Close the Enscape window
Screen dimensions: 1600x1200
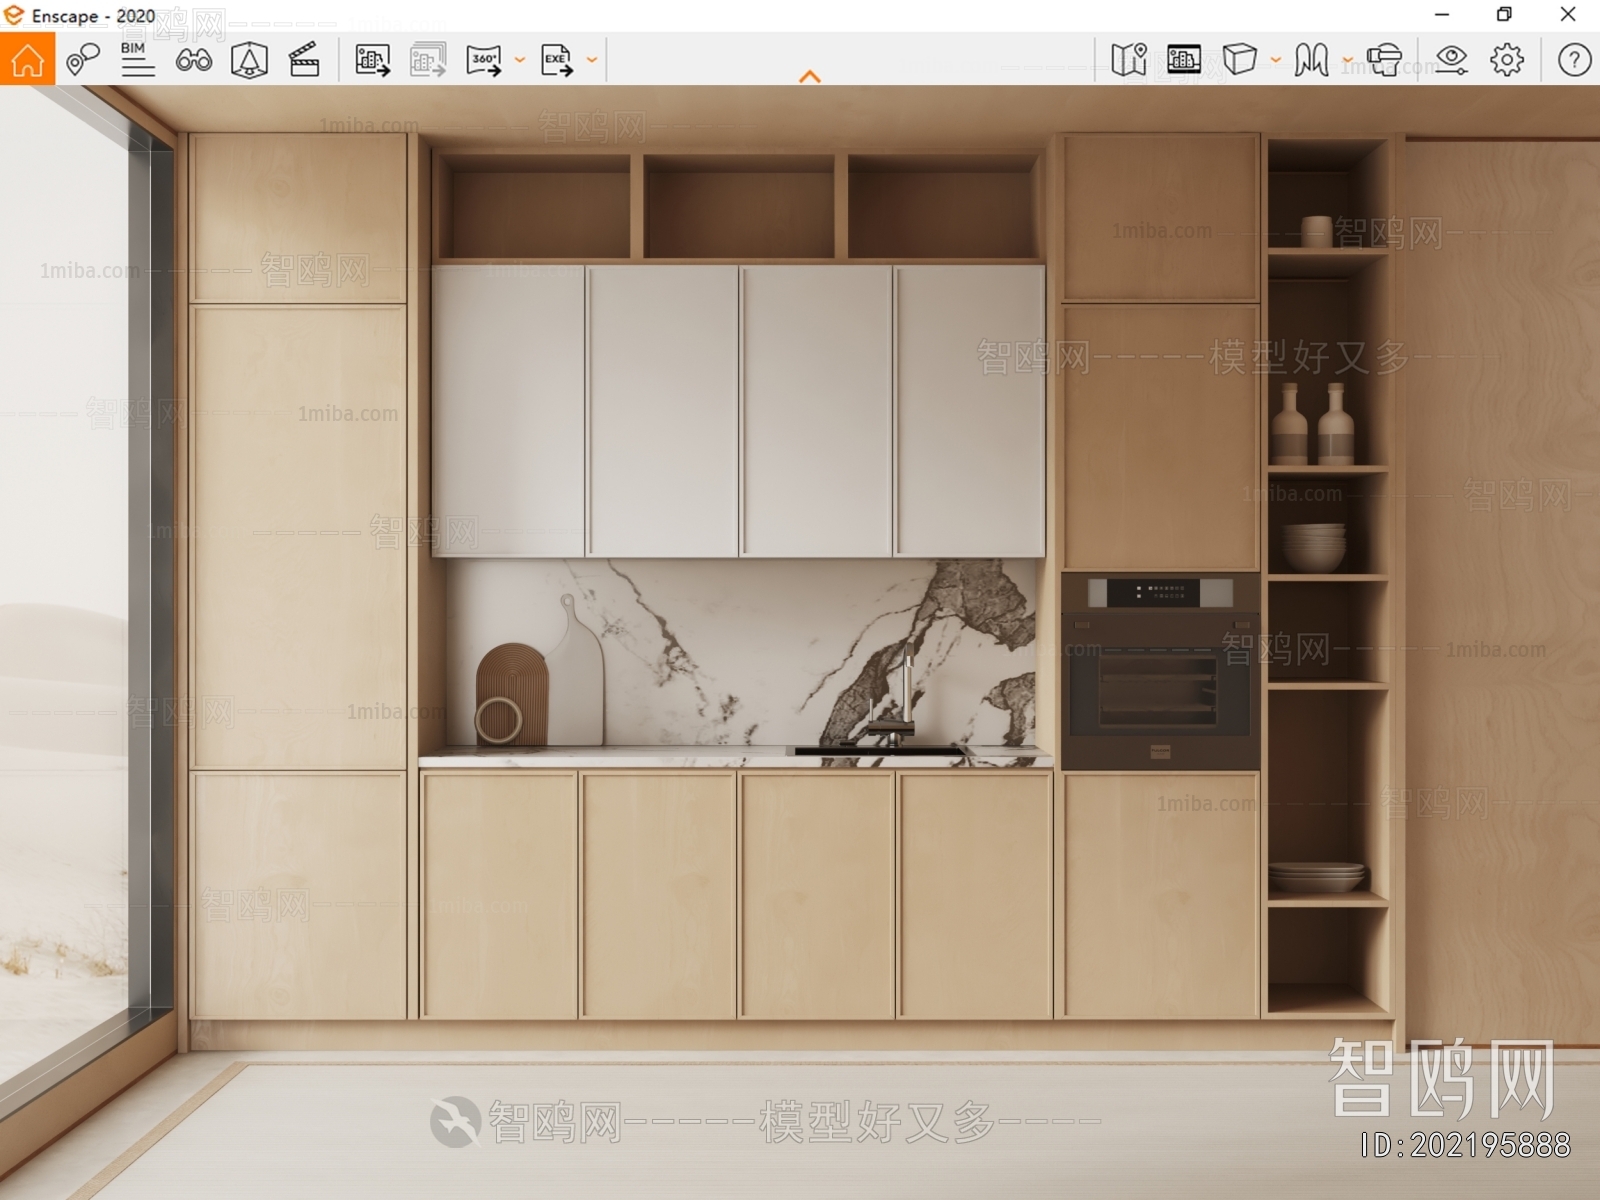[1568, 15]
